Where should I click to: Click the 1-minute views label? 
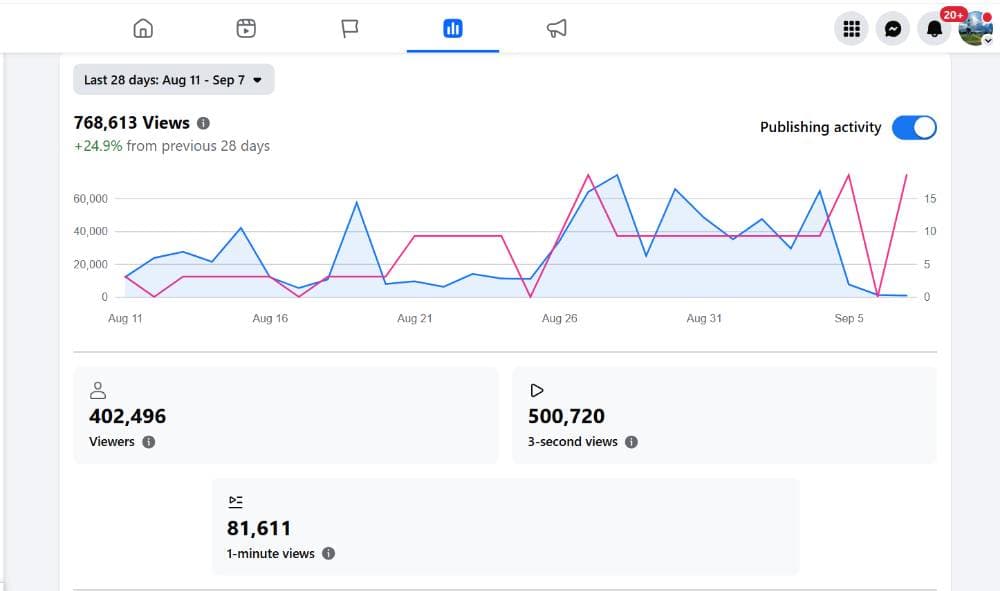[270, 553]
